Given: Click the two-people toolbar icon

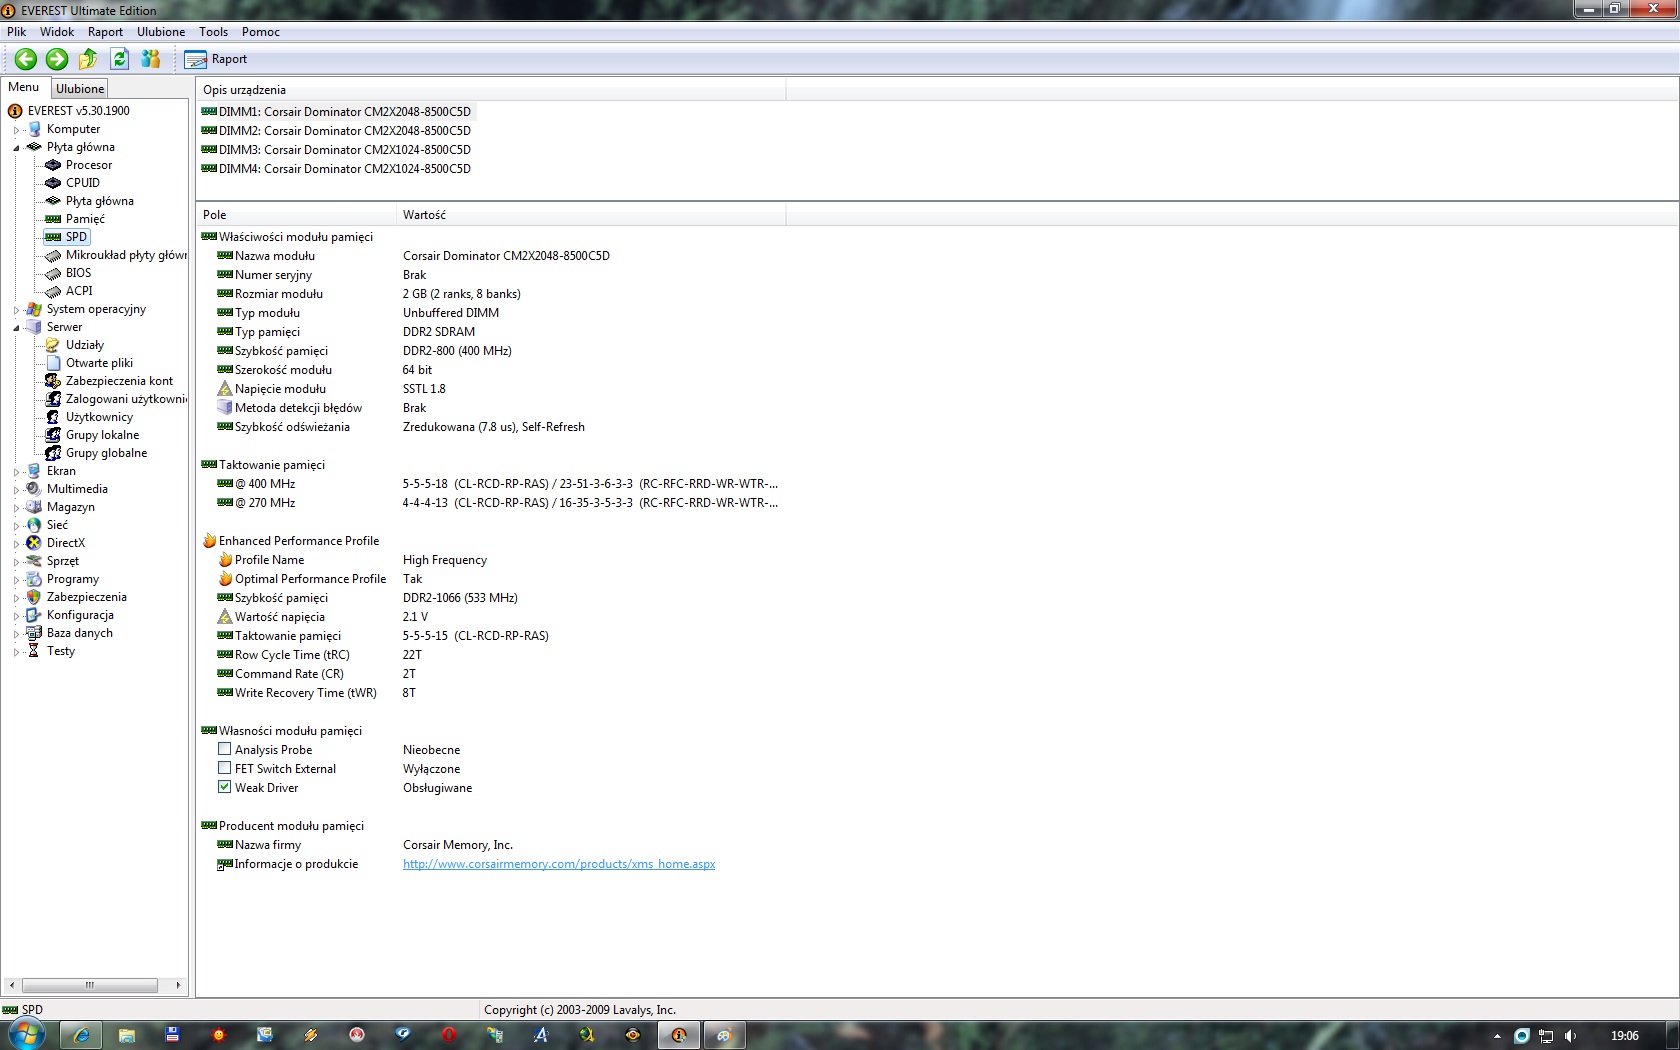Looking at the screenshot, I should pos(151,59).
